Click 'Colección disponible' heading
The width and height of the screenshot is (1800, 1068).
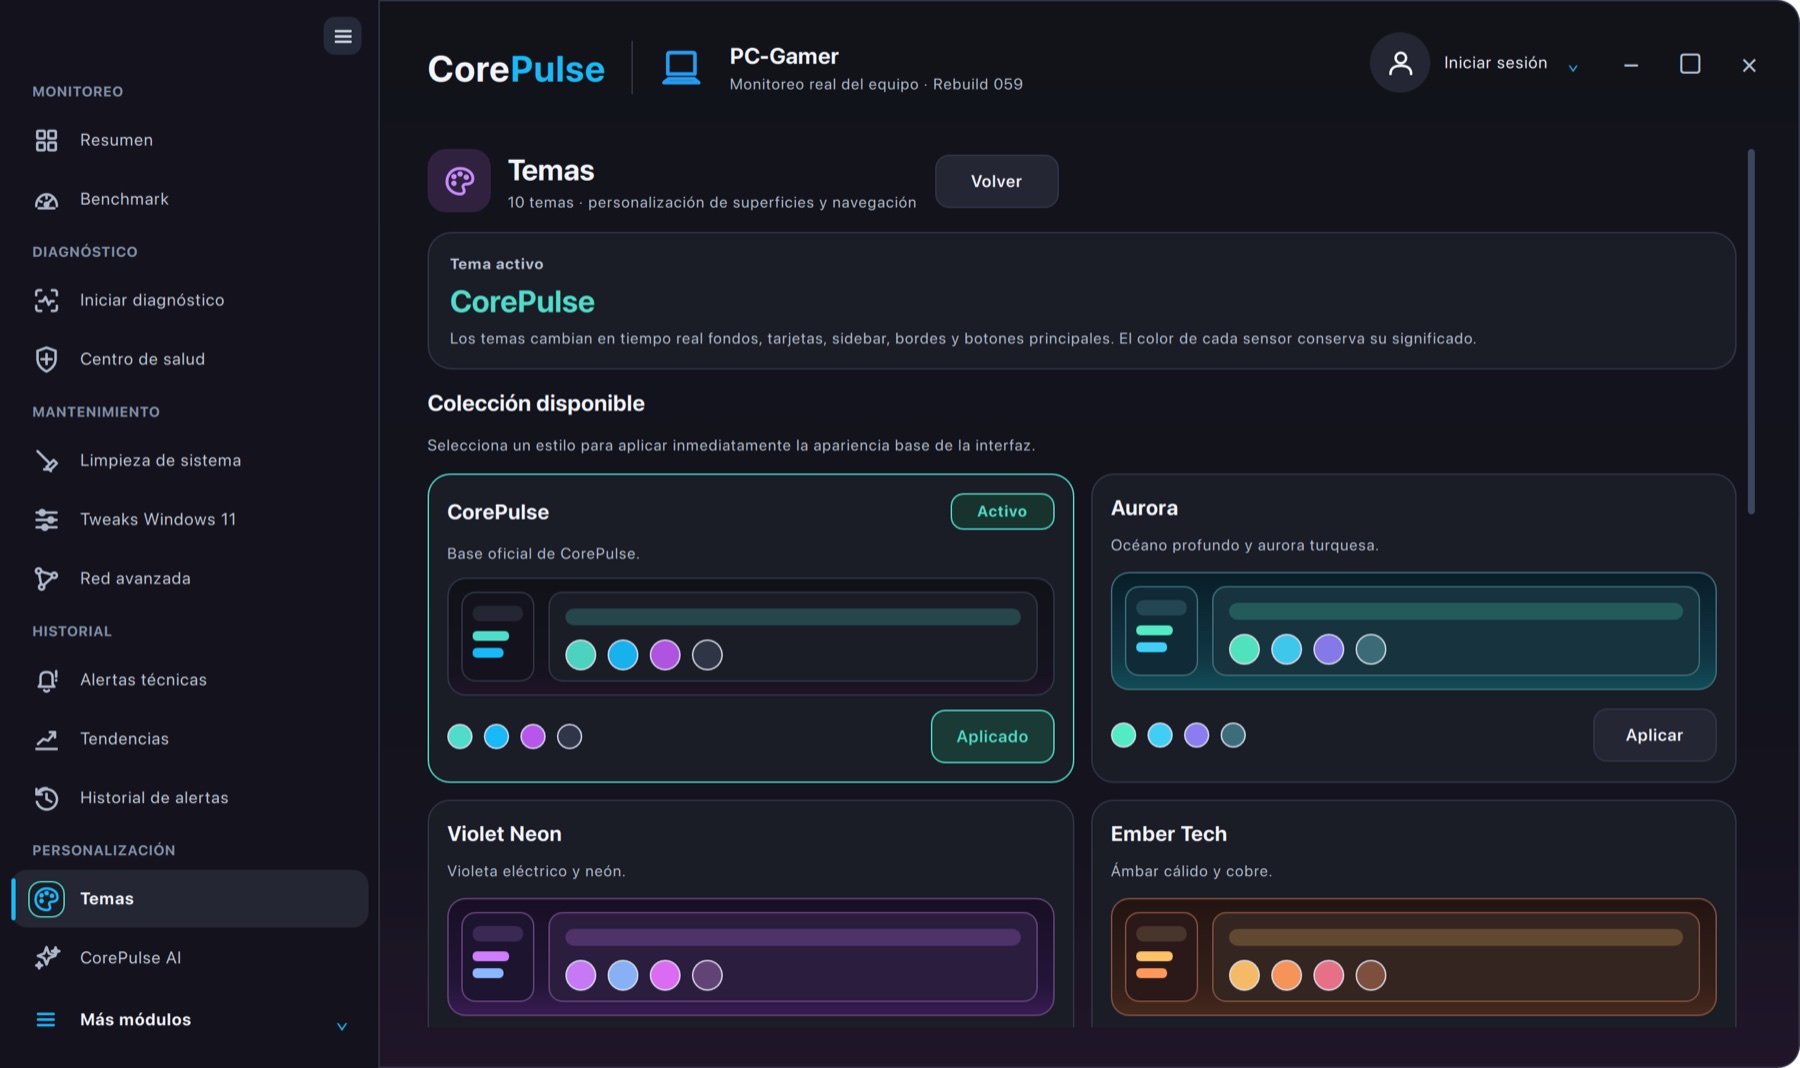536,403
